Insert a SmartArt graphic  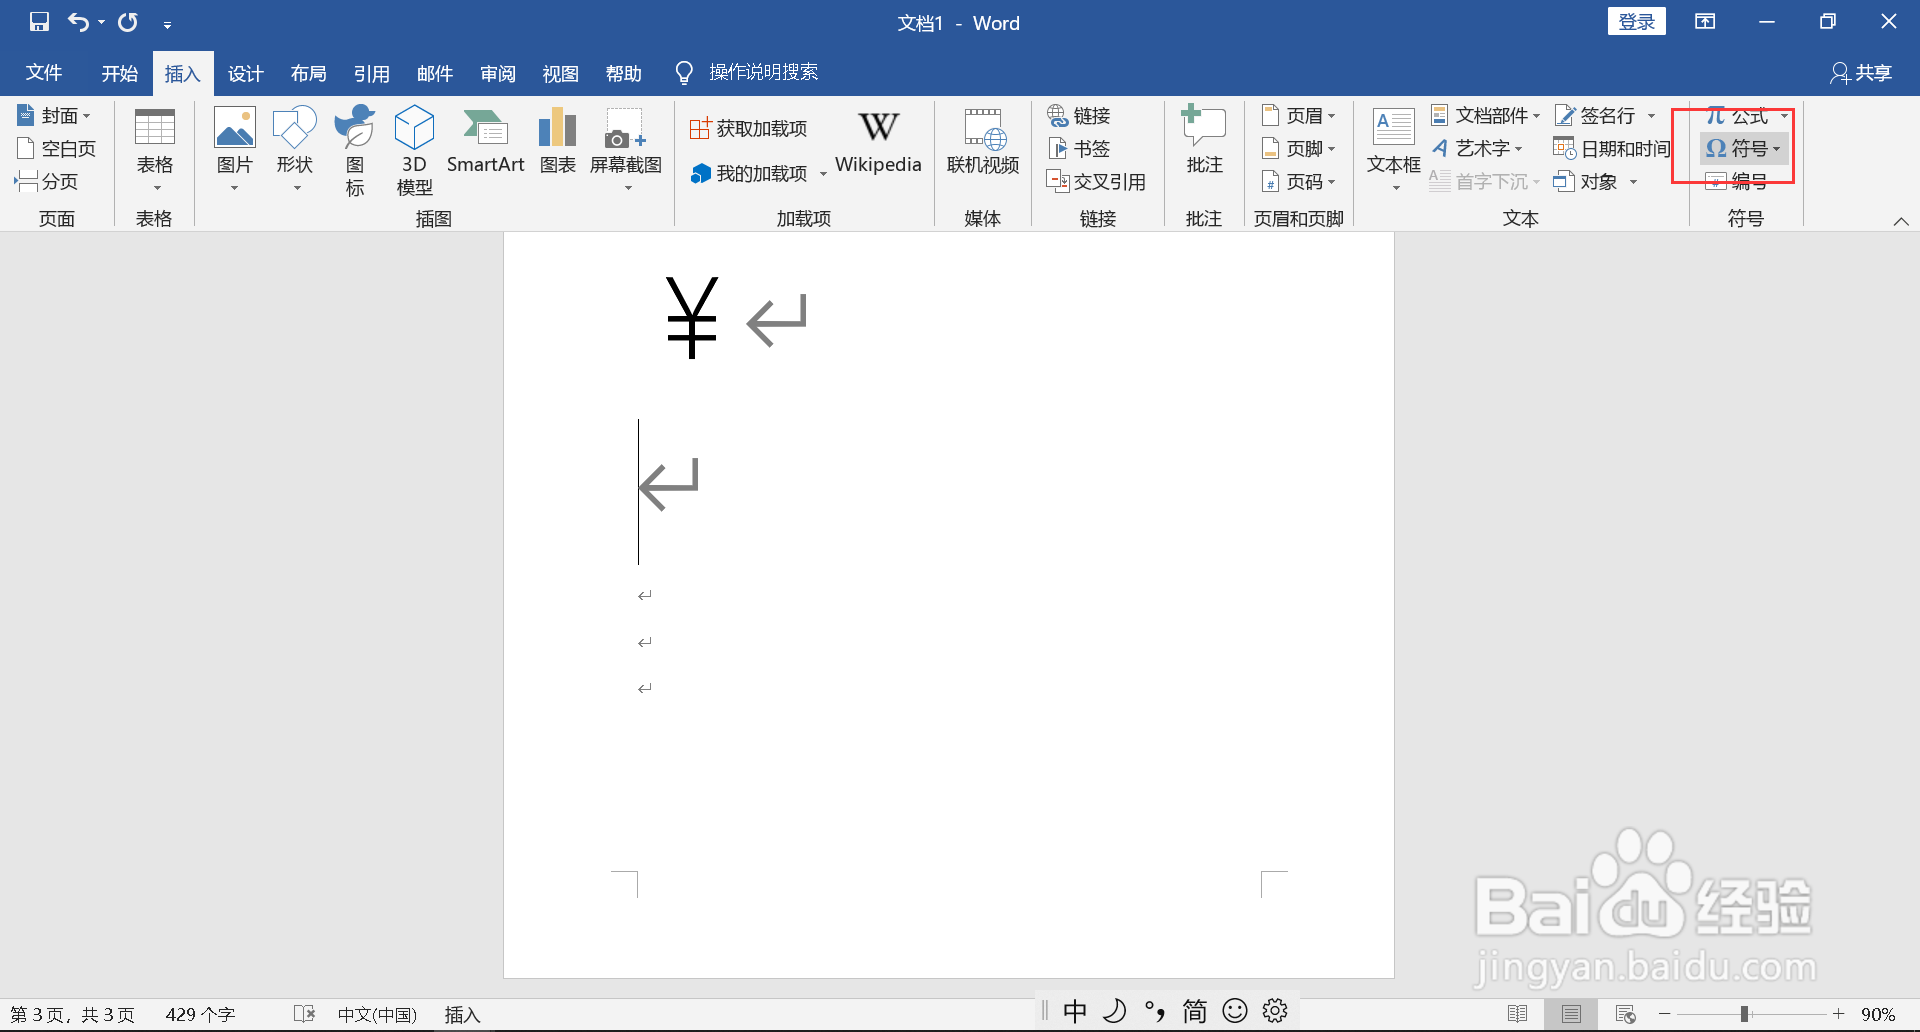486,145
